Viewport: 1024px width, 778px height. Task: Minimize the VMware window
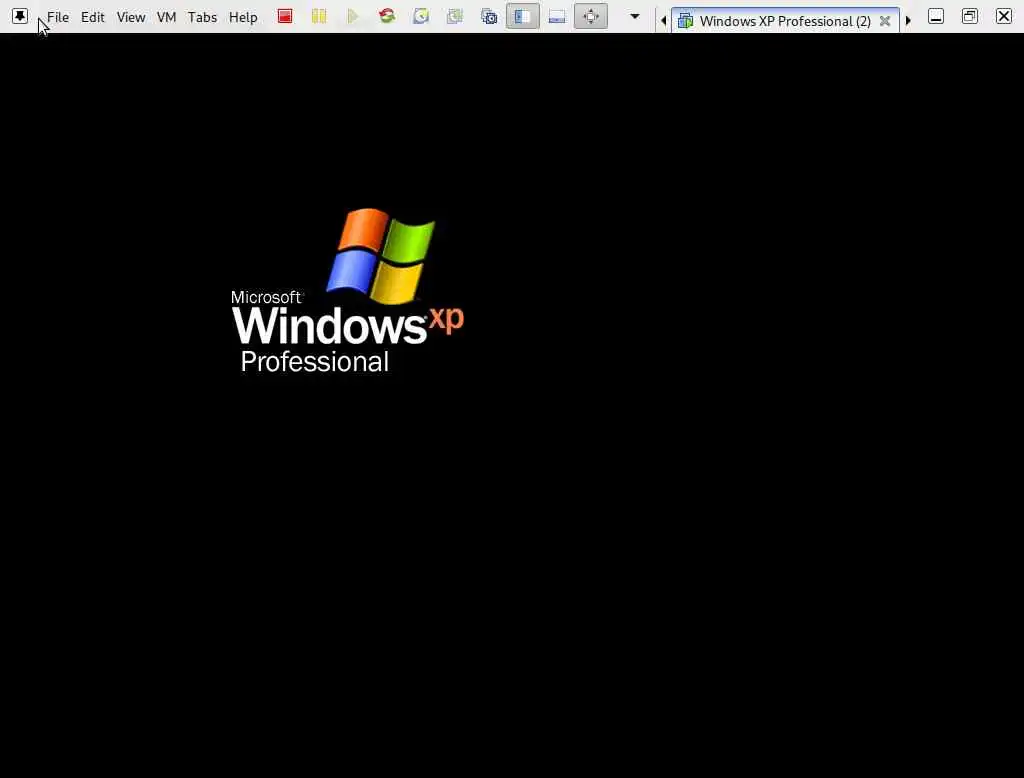pos(936,16)
